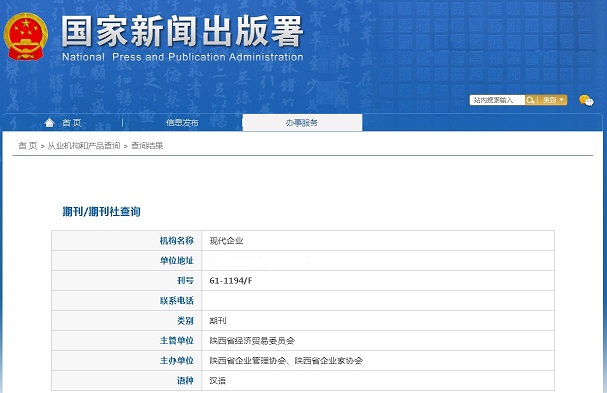Select the 办事服务 navigation tab

[x=302, y=123]
